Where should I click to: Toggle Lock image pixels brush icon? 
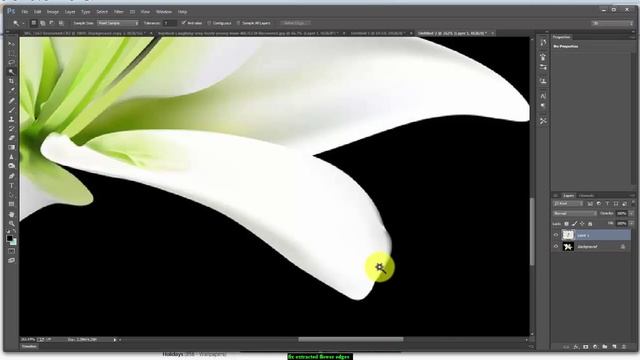pyautogui.click(x=574, y=224)
